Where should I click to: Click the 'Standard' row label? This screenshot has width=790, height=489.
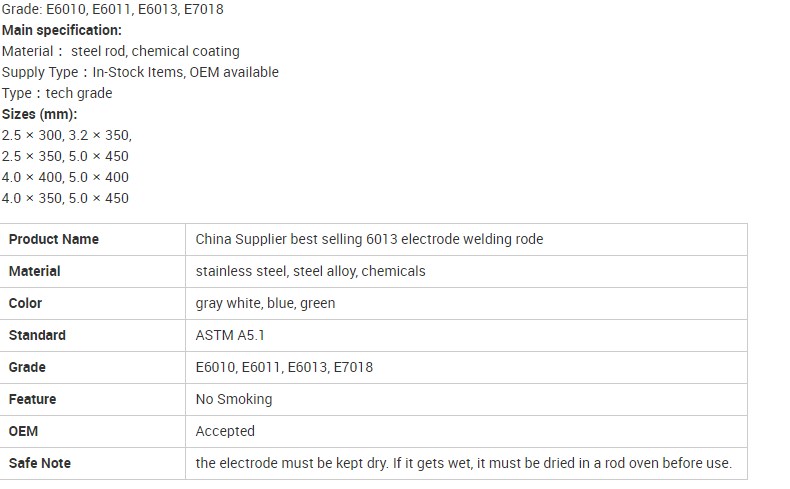click(x=38, y=335)
